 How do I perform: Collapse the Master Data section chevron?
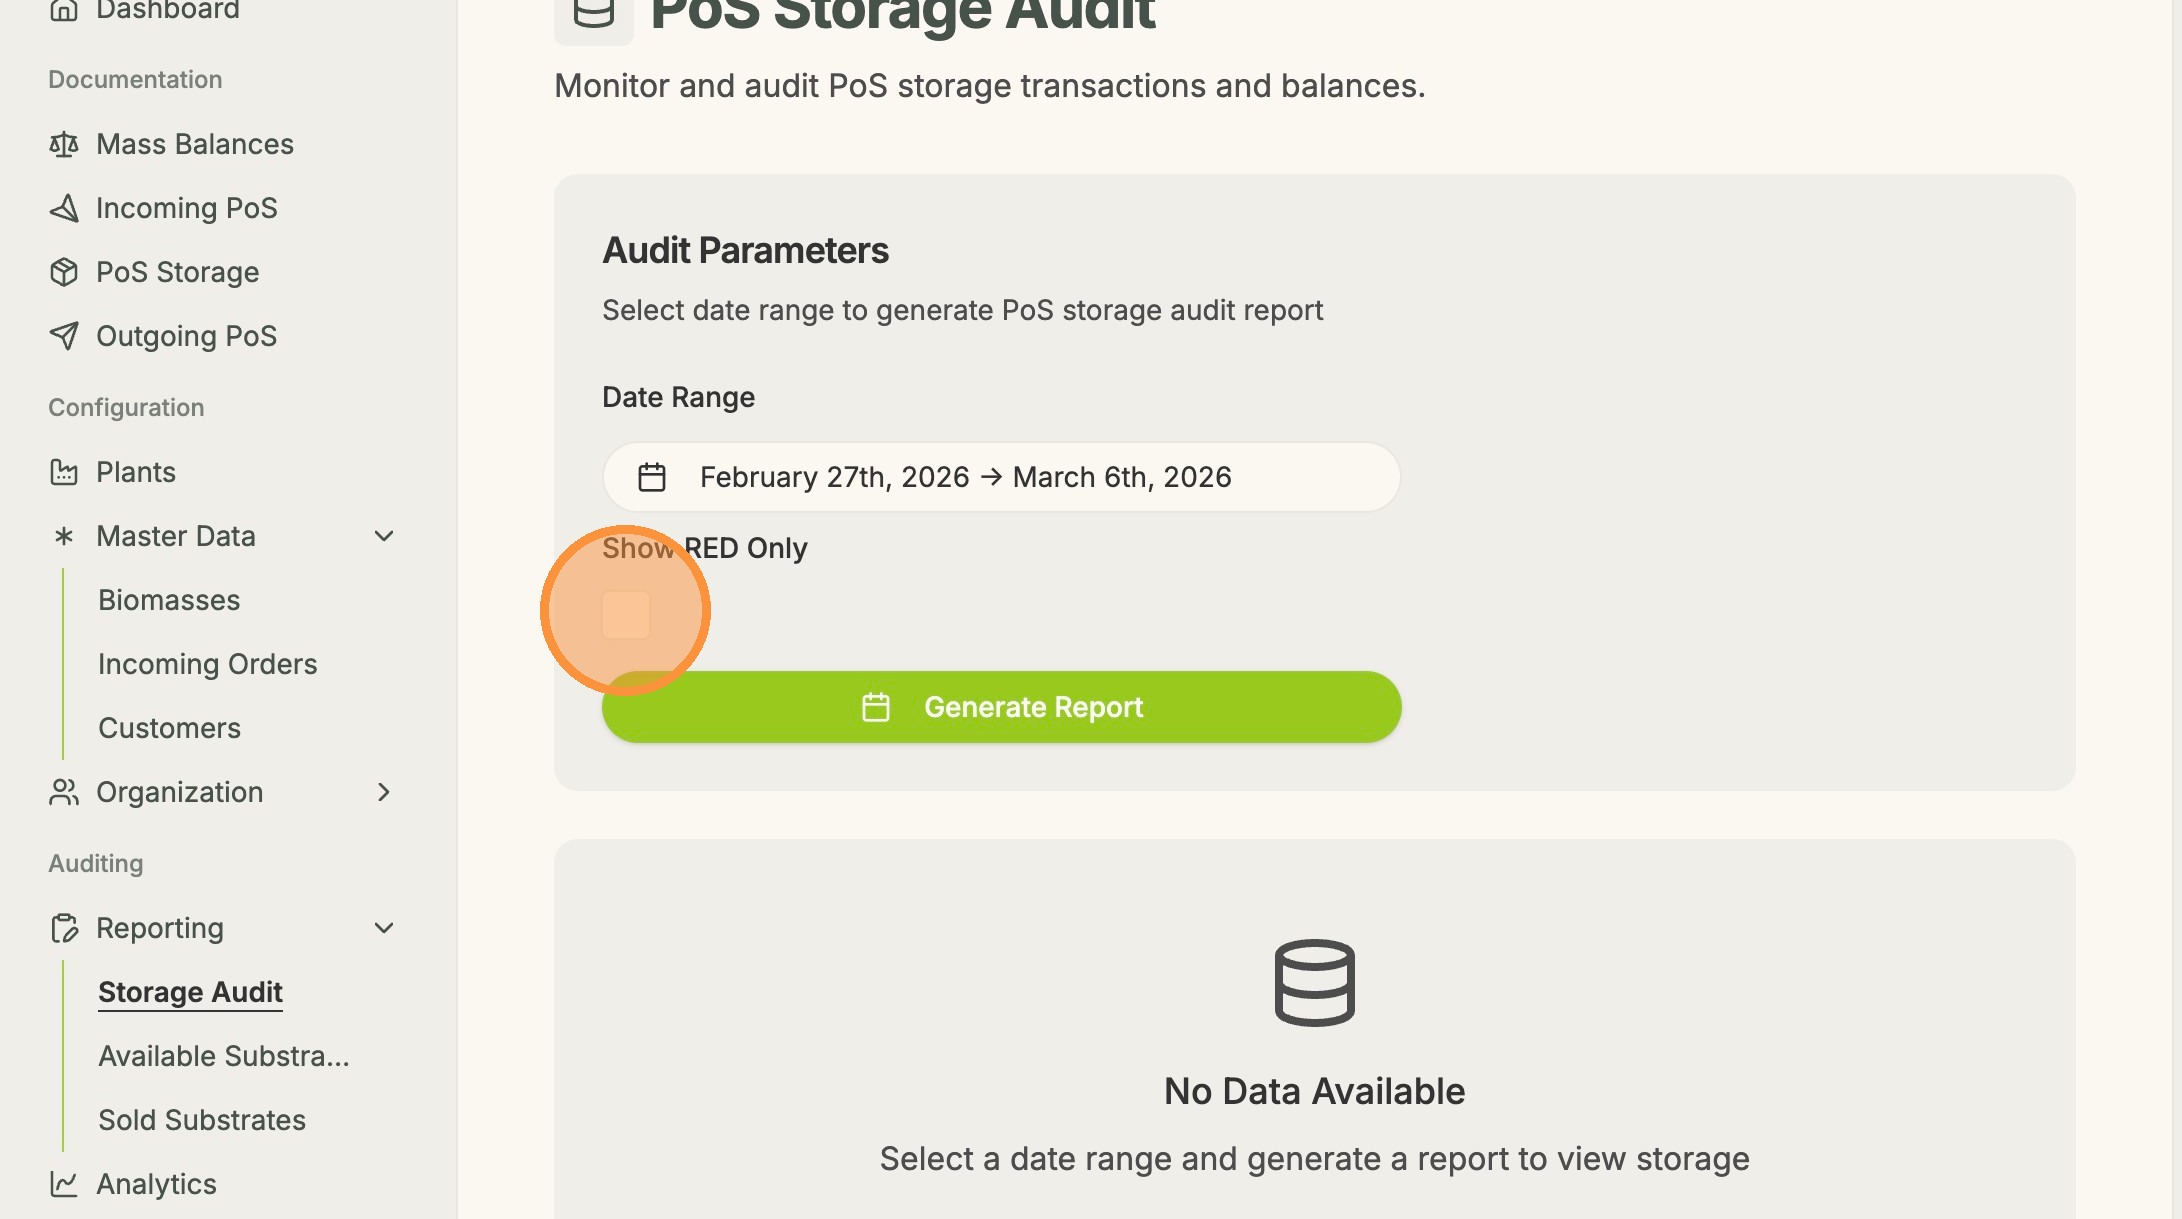[x=384, y=536]
